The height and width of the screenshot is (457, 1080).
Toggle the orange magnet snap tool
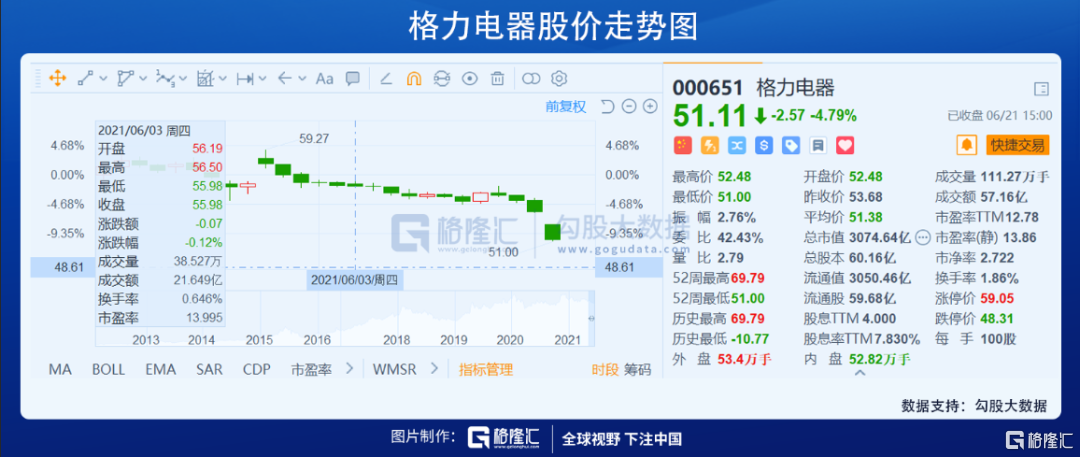pyautogui.click(x=414, y=79)
